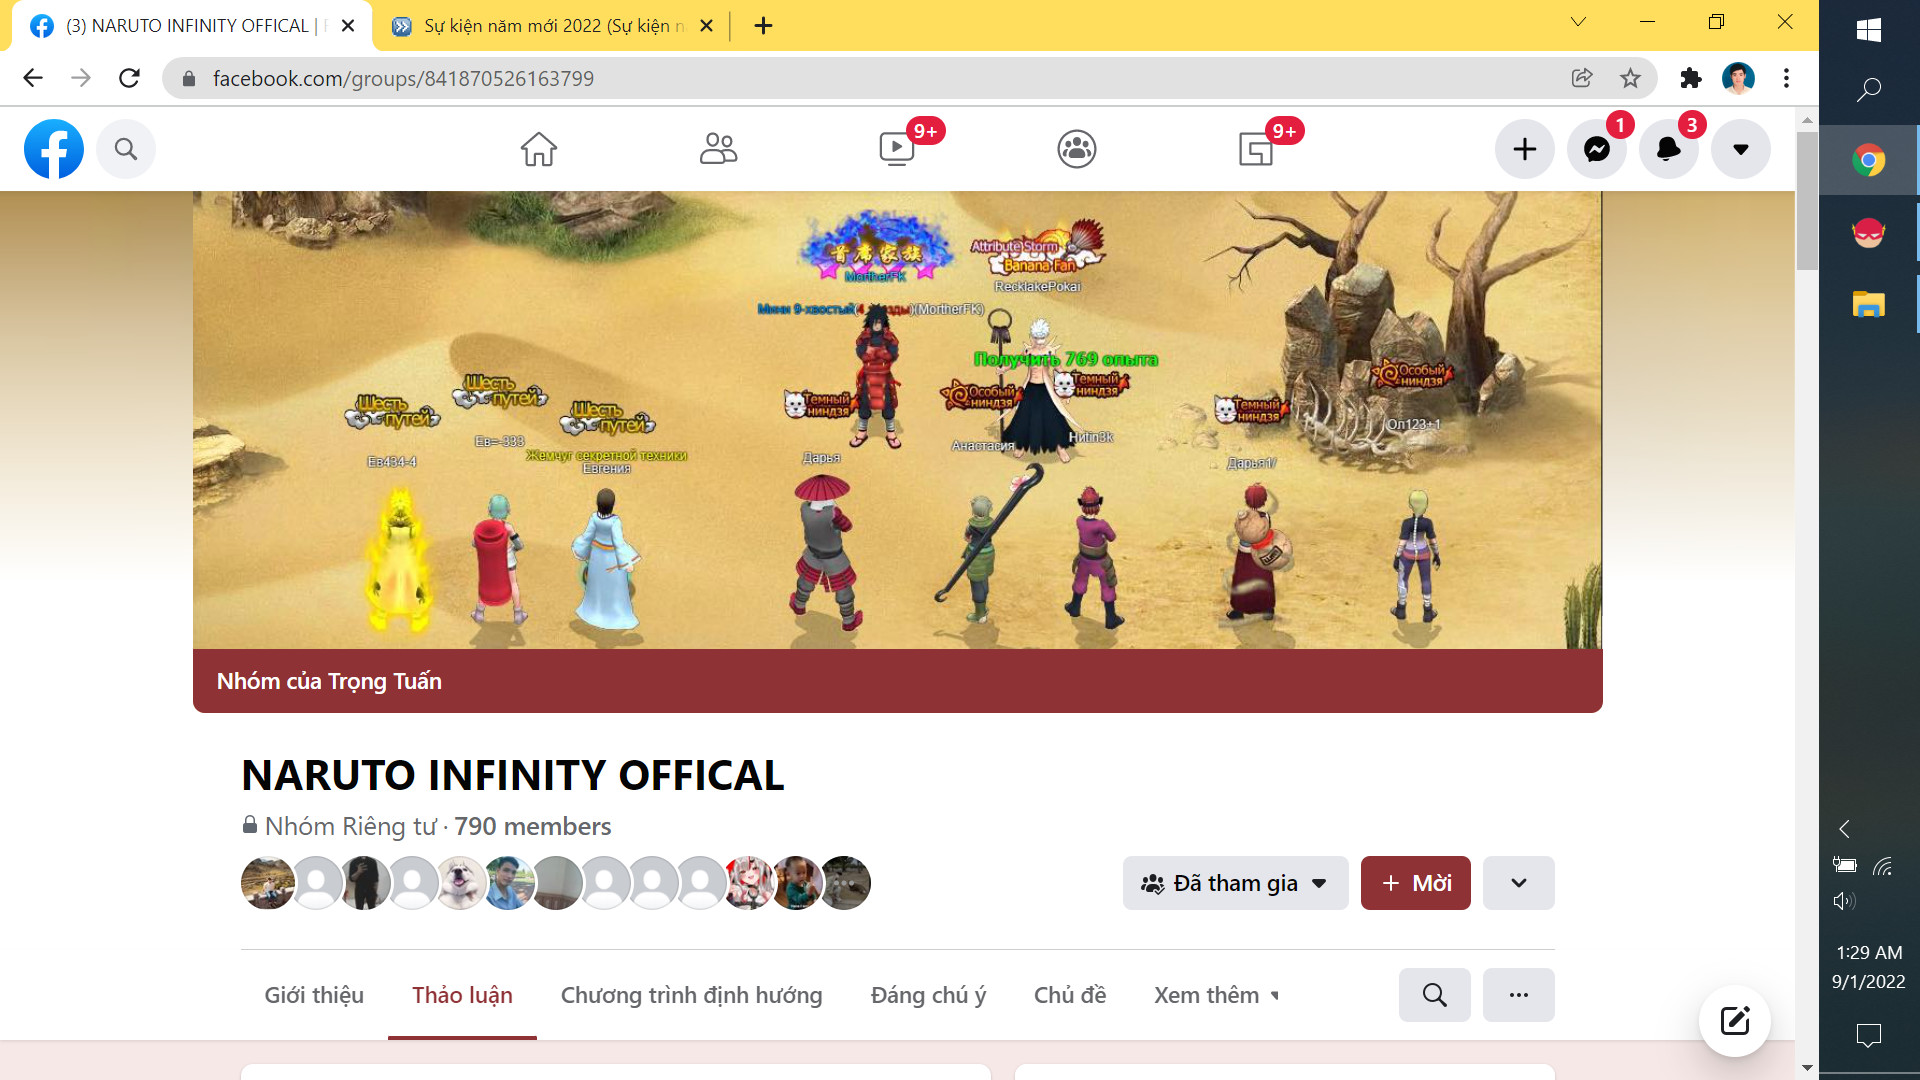
Task: Open File Explorer from taskbar
Action: point(1868,304)
